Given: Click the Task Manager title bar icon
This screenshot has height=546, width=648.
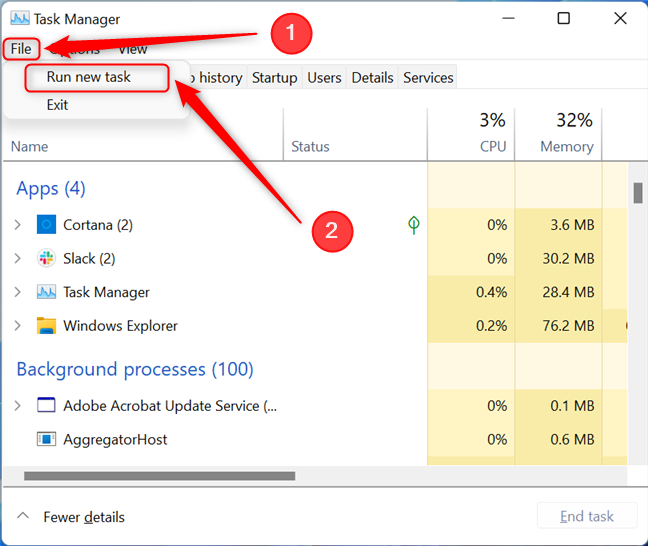Looking at the screenshot, I should point(20,19).
